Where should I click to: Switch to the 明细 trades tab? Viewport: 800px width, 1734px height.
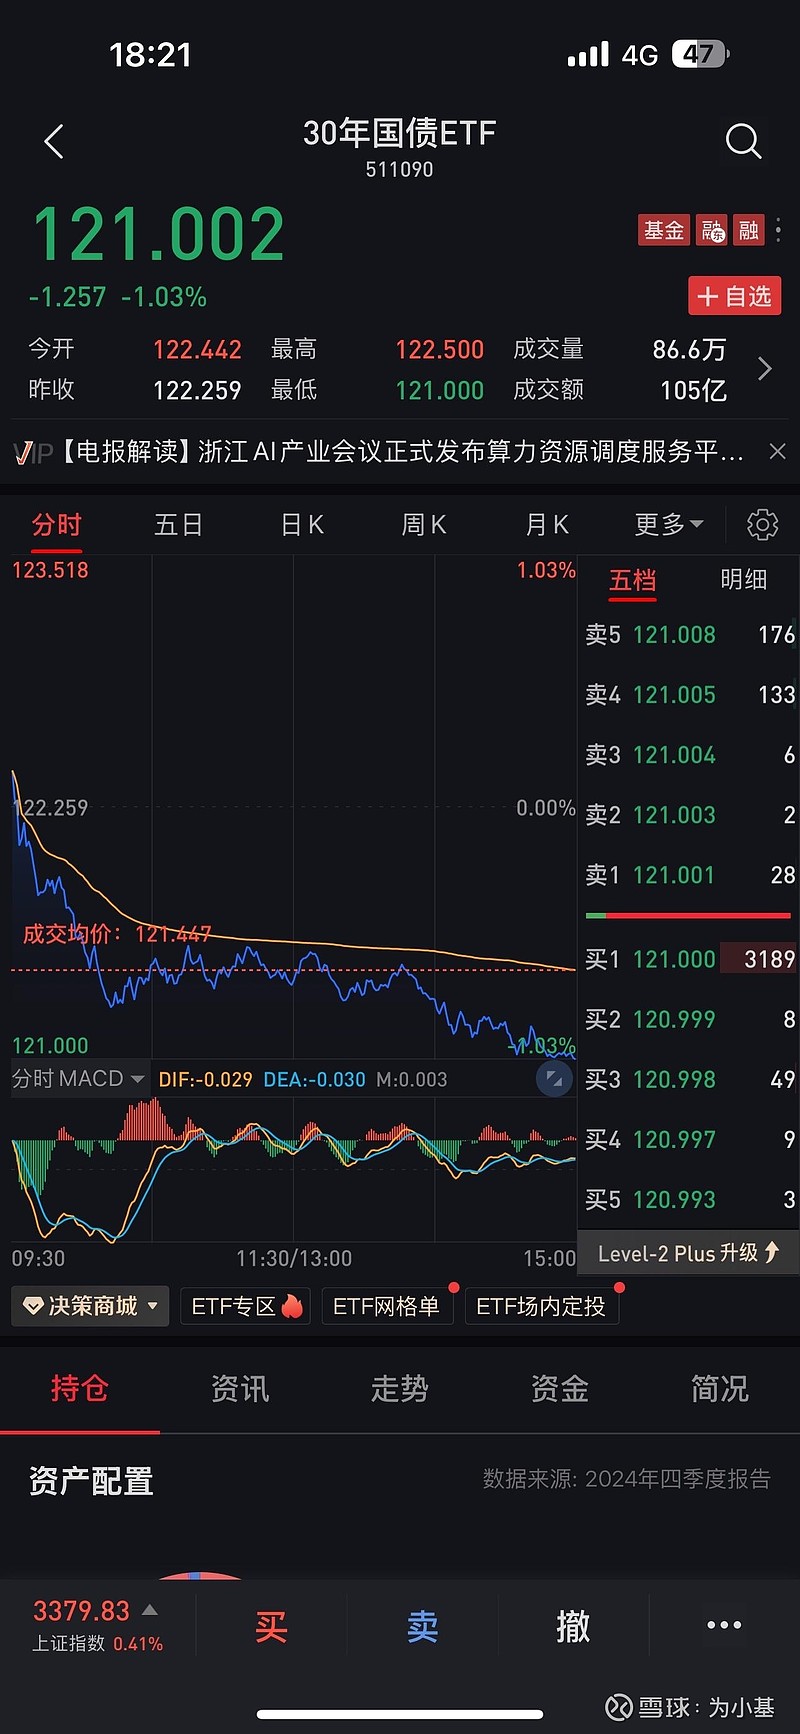coord(744,580)
